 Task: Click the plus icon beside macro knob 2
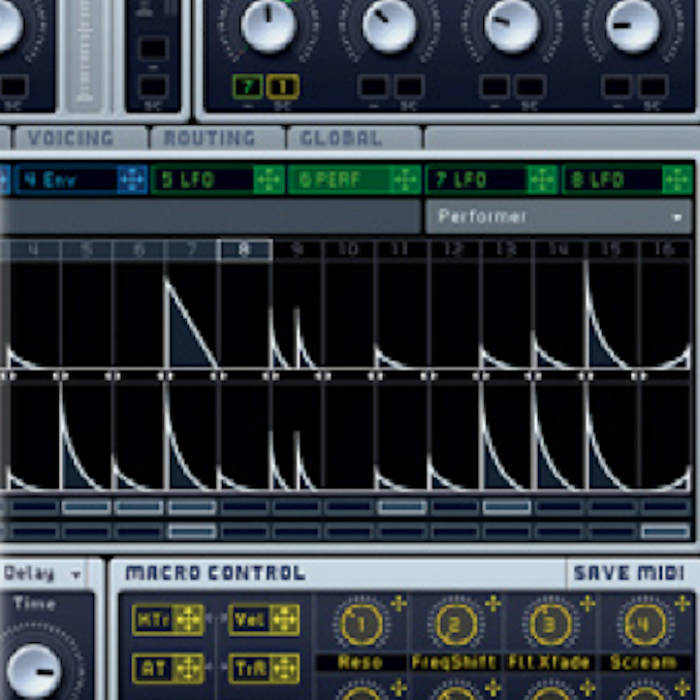point(493,603)
